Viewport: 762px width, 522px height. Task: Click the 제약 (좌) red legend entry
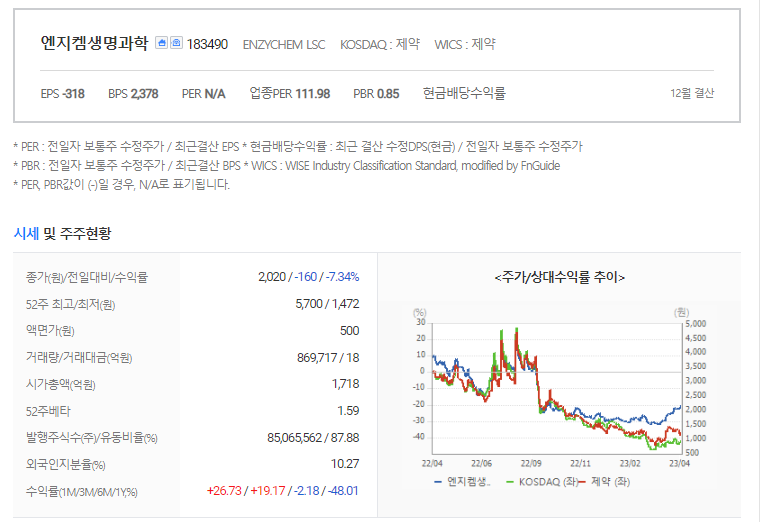click(x=605, y=482)
